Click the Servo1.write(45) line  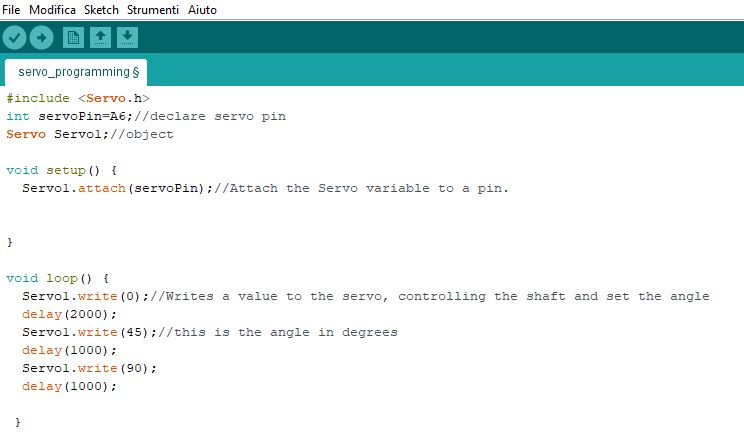tap(210, 332)
